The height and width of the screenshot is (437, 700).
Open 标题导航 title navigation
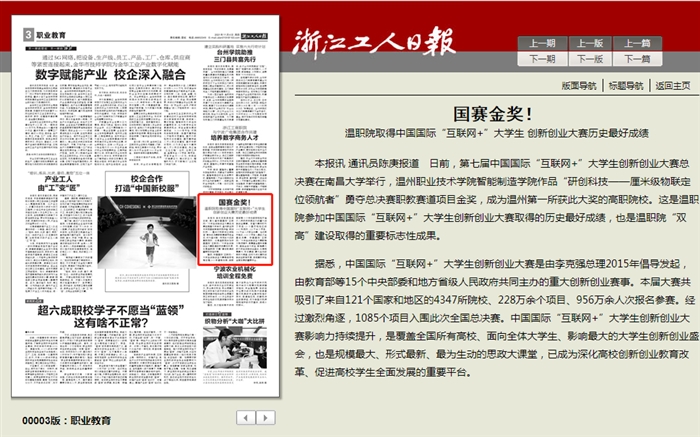(627, 86)
